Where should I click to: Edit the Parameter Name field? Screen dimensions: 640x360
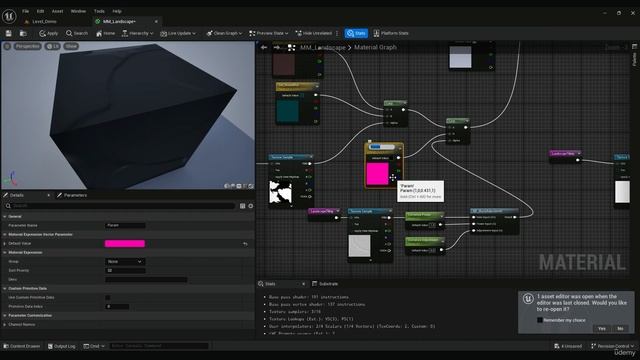pos(125,225)
